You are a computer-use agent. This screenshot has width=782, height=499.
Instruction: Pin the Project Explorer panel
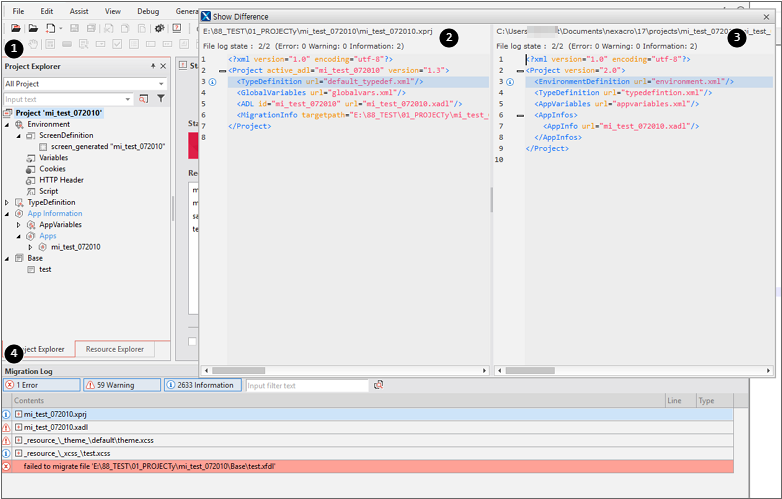pyautogui.click(x=153, y=66)
